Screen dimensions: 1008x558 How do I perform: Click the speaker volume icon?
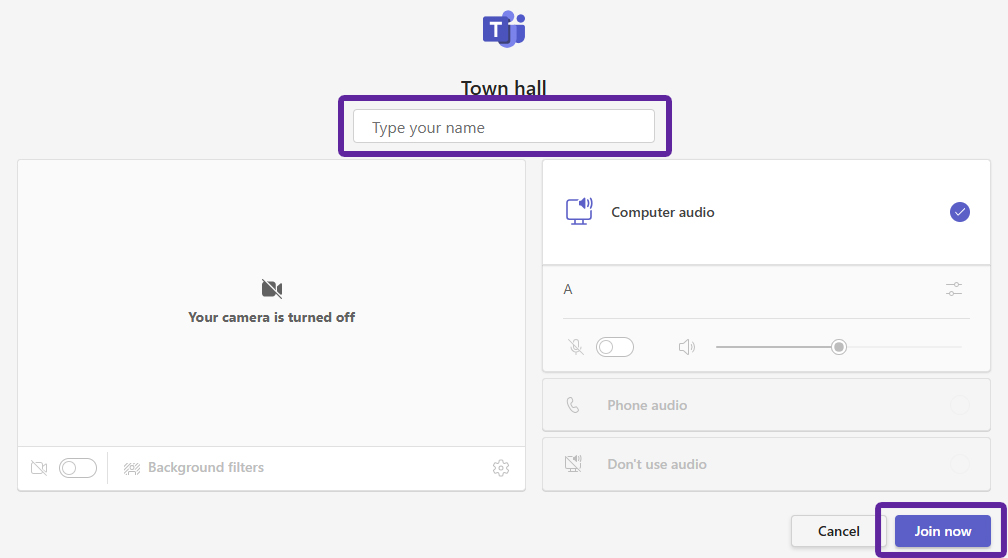tap(687, 347)
